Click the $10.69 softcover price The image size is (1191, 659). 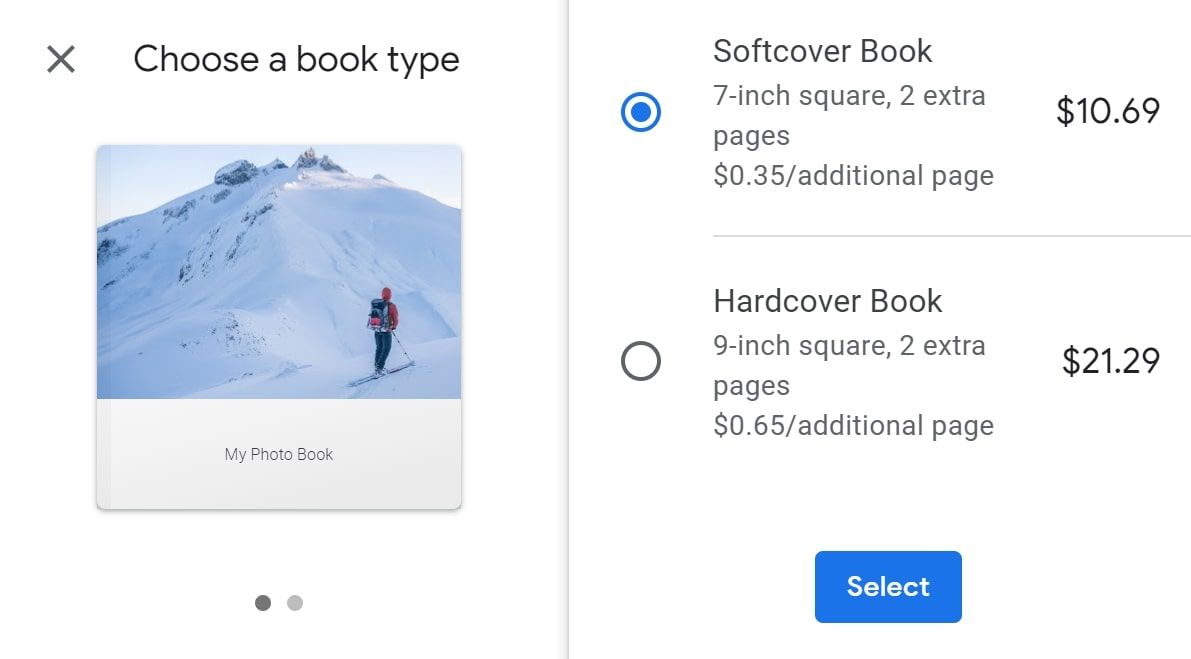(1110, 112)
